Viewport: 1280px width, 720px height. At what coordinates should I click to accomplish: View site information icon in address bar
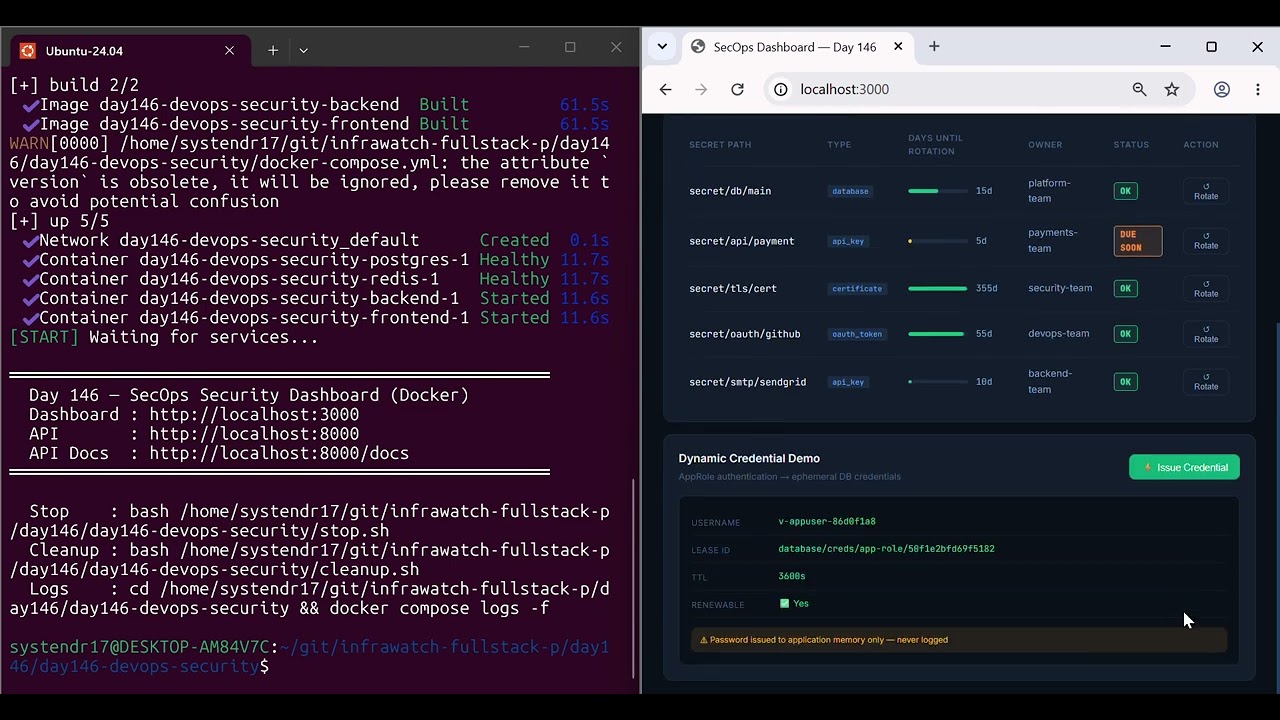(x=781, y=89)
